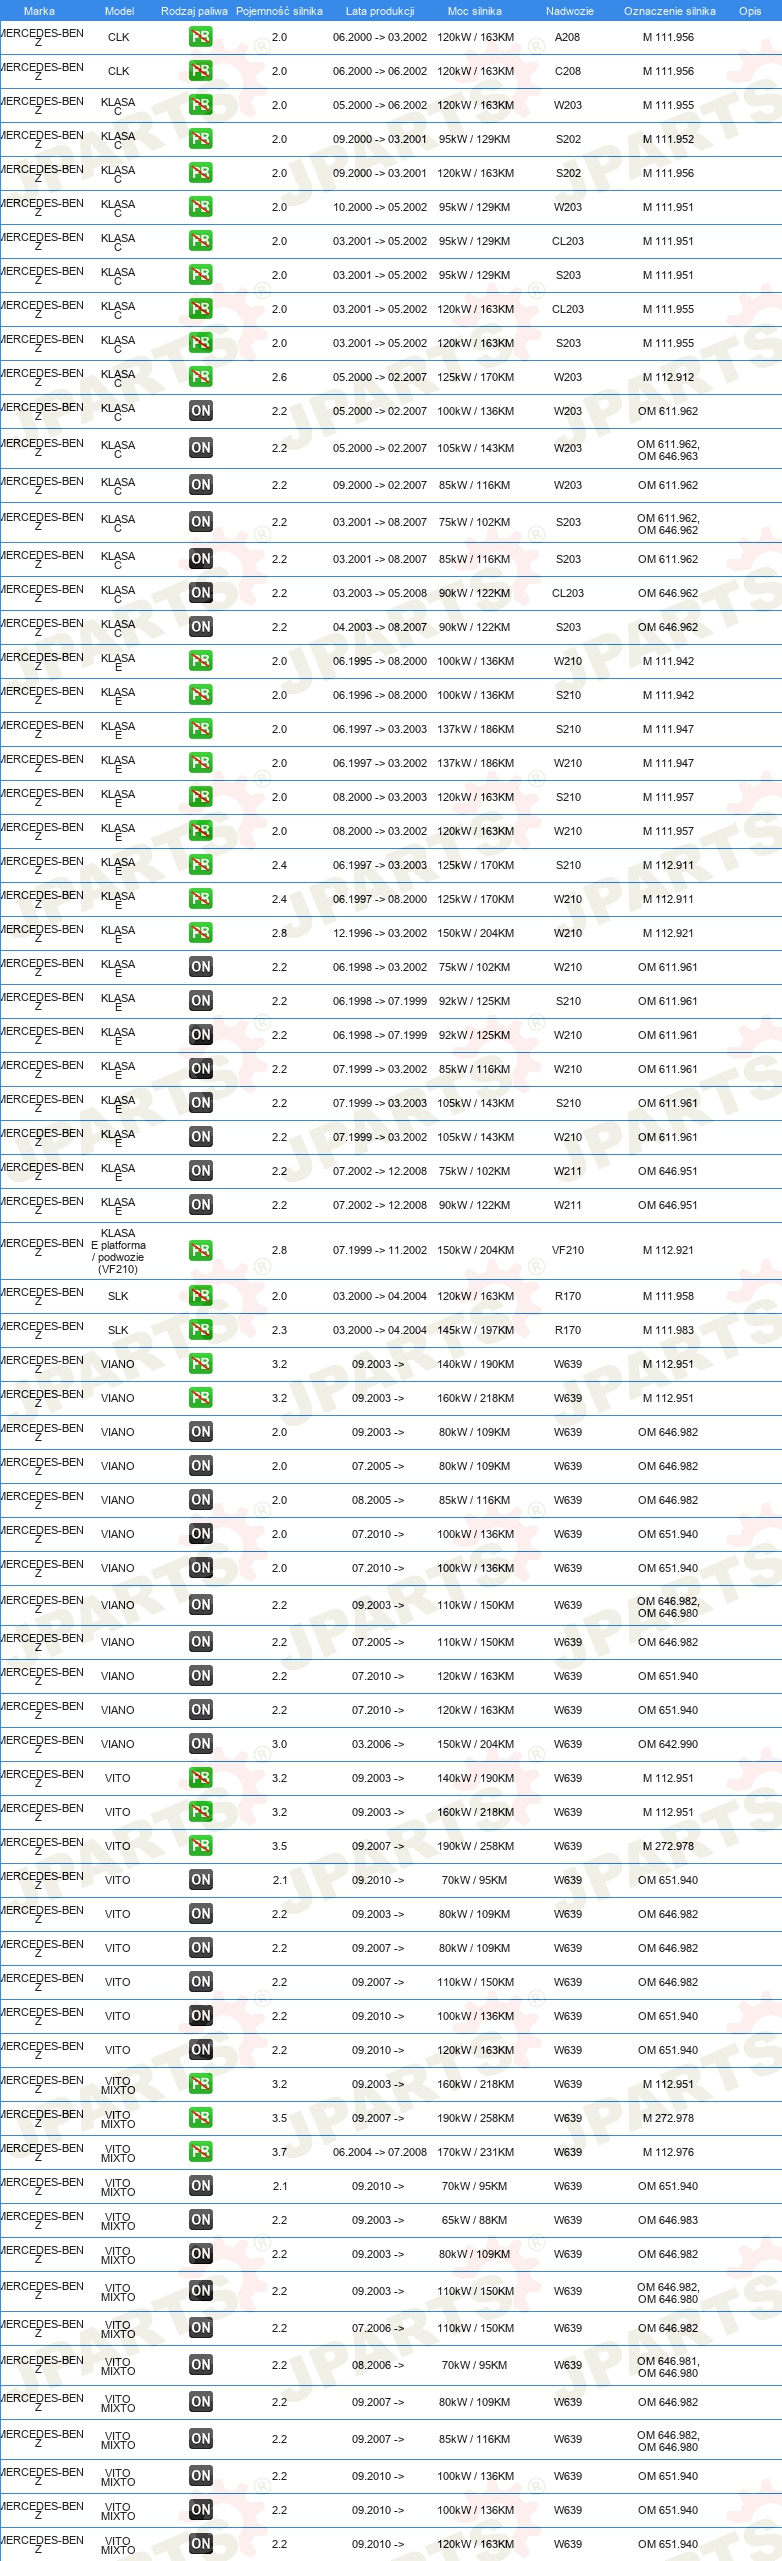Select the date range 12.1996 -> 03.2002

[380, 933]
